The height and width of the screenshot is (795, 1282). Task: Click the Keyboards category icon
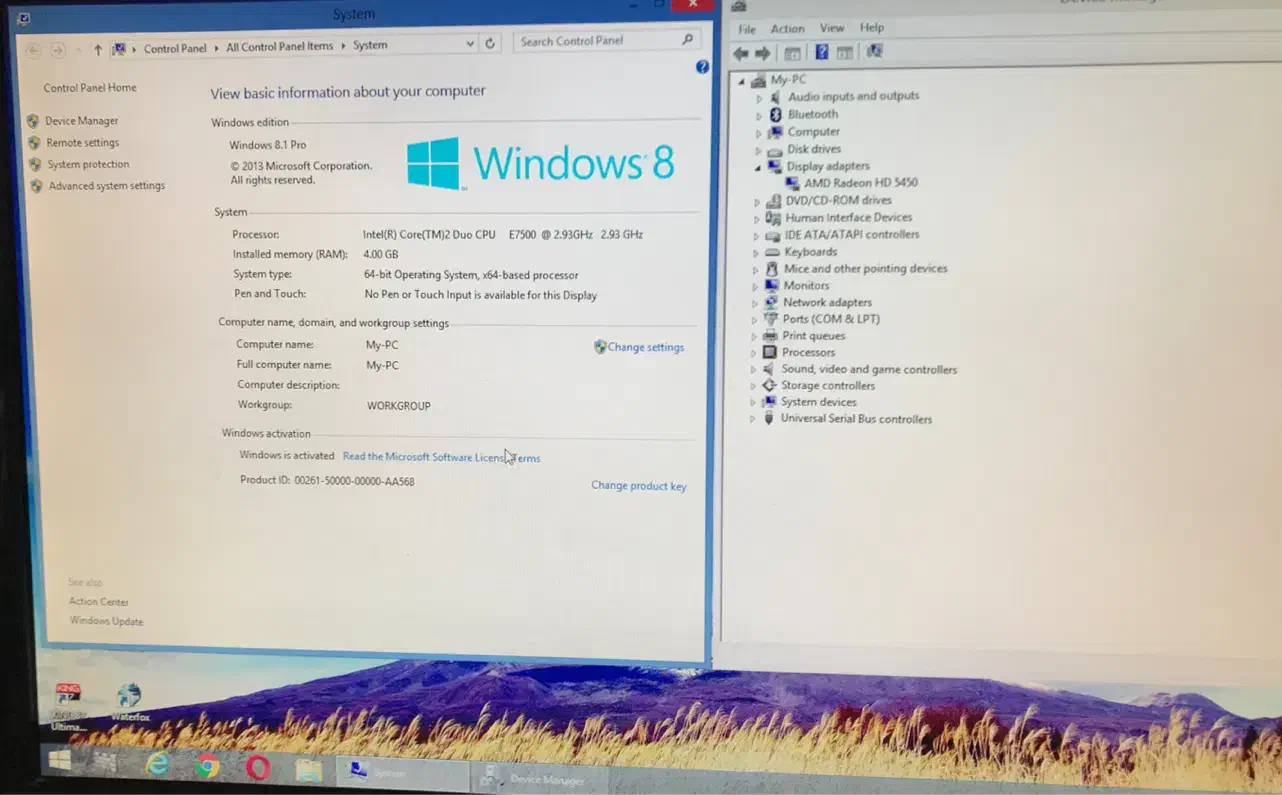pos(772,252)
